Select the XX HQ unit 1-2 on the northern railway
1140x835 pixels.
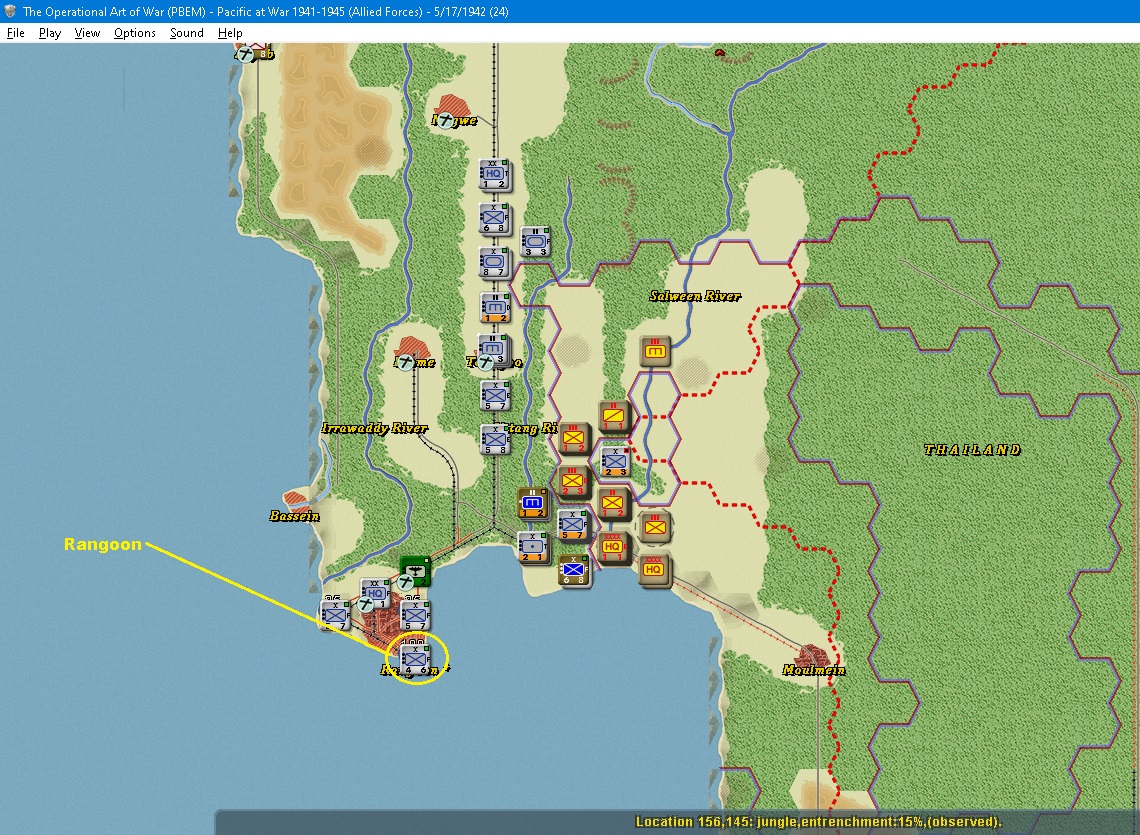point(494,175)
